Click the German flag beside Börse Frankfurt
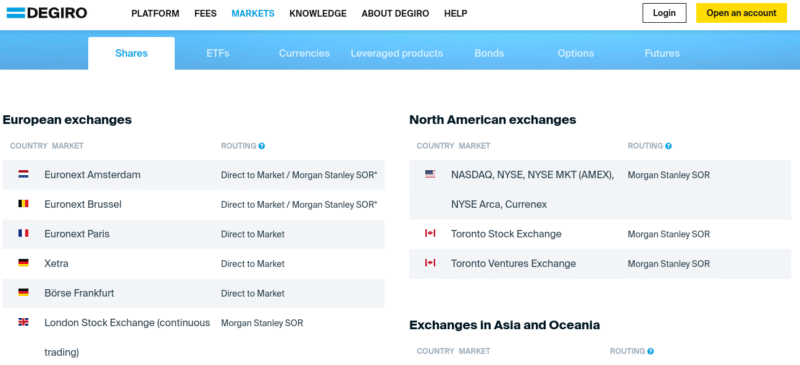800x365 pixels. tap(23, 293)
